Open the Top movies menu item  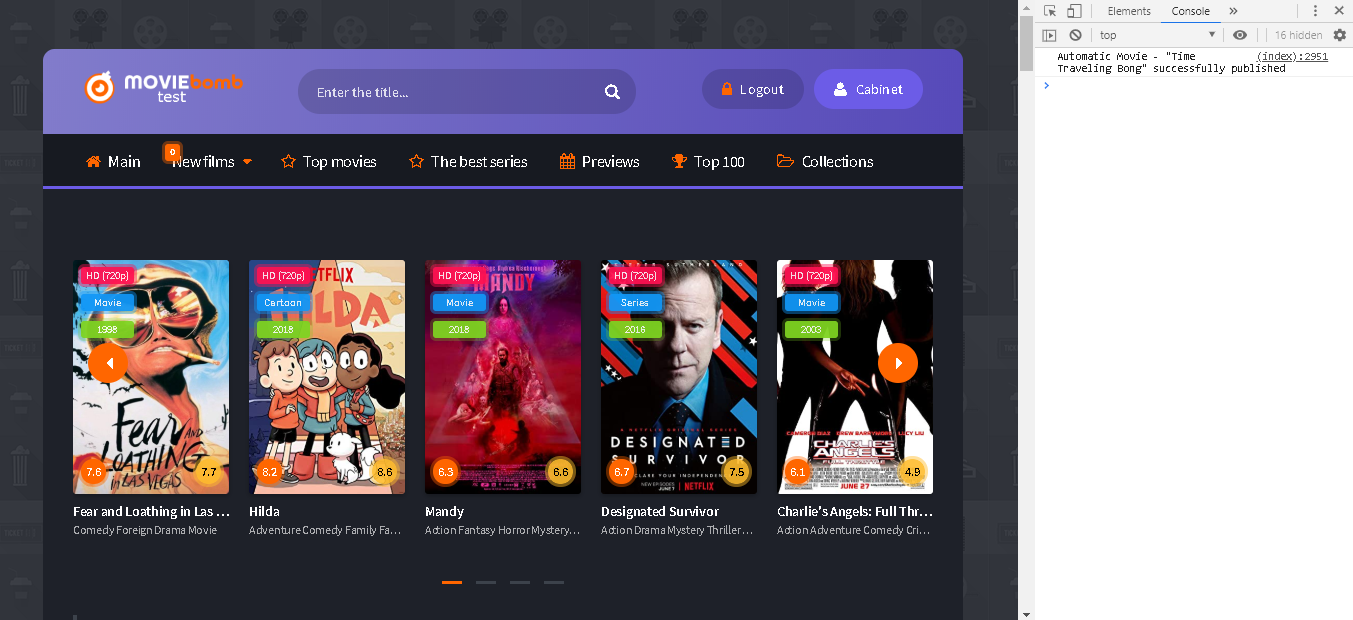coord(329,161)
